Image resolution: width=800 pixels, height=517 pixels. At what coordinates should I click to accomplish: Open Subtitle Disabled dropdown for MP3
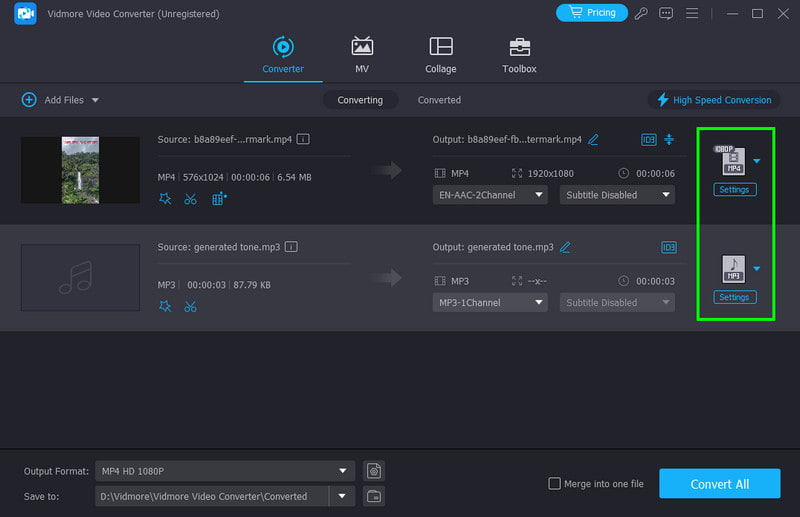[617, 303]
